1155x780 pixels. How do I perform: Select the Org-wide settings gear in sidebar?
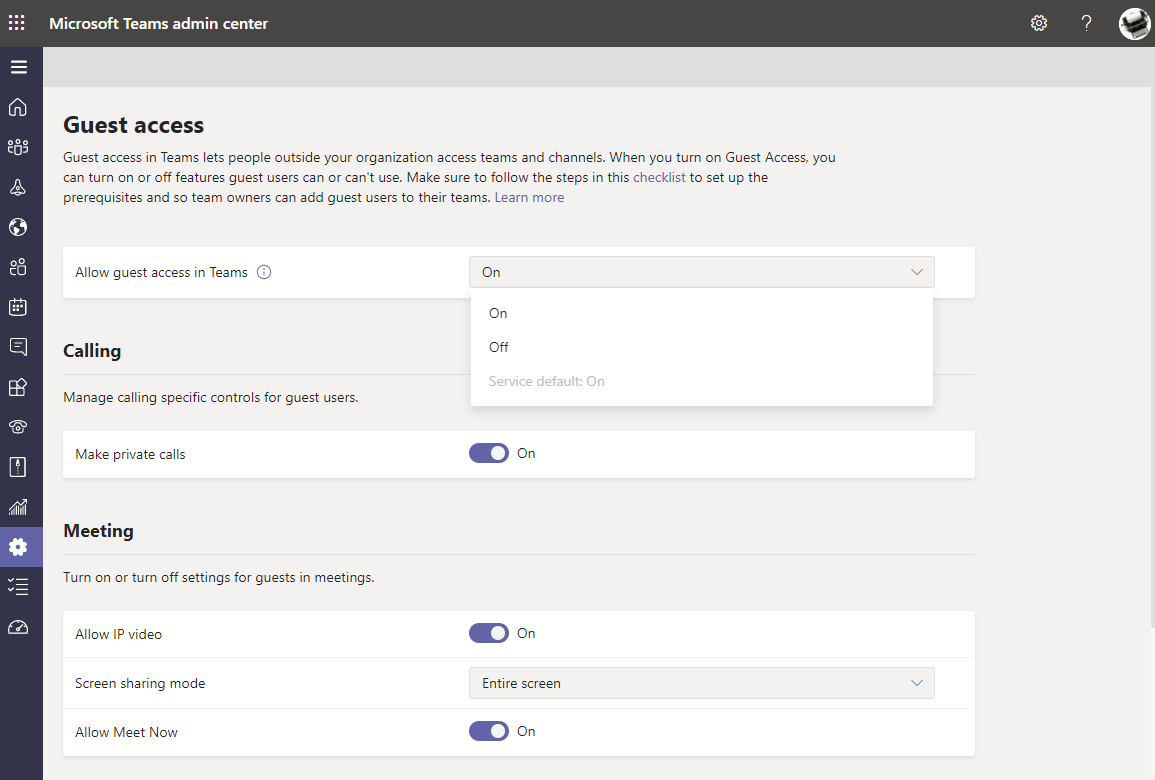tap(18, 547)
